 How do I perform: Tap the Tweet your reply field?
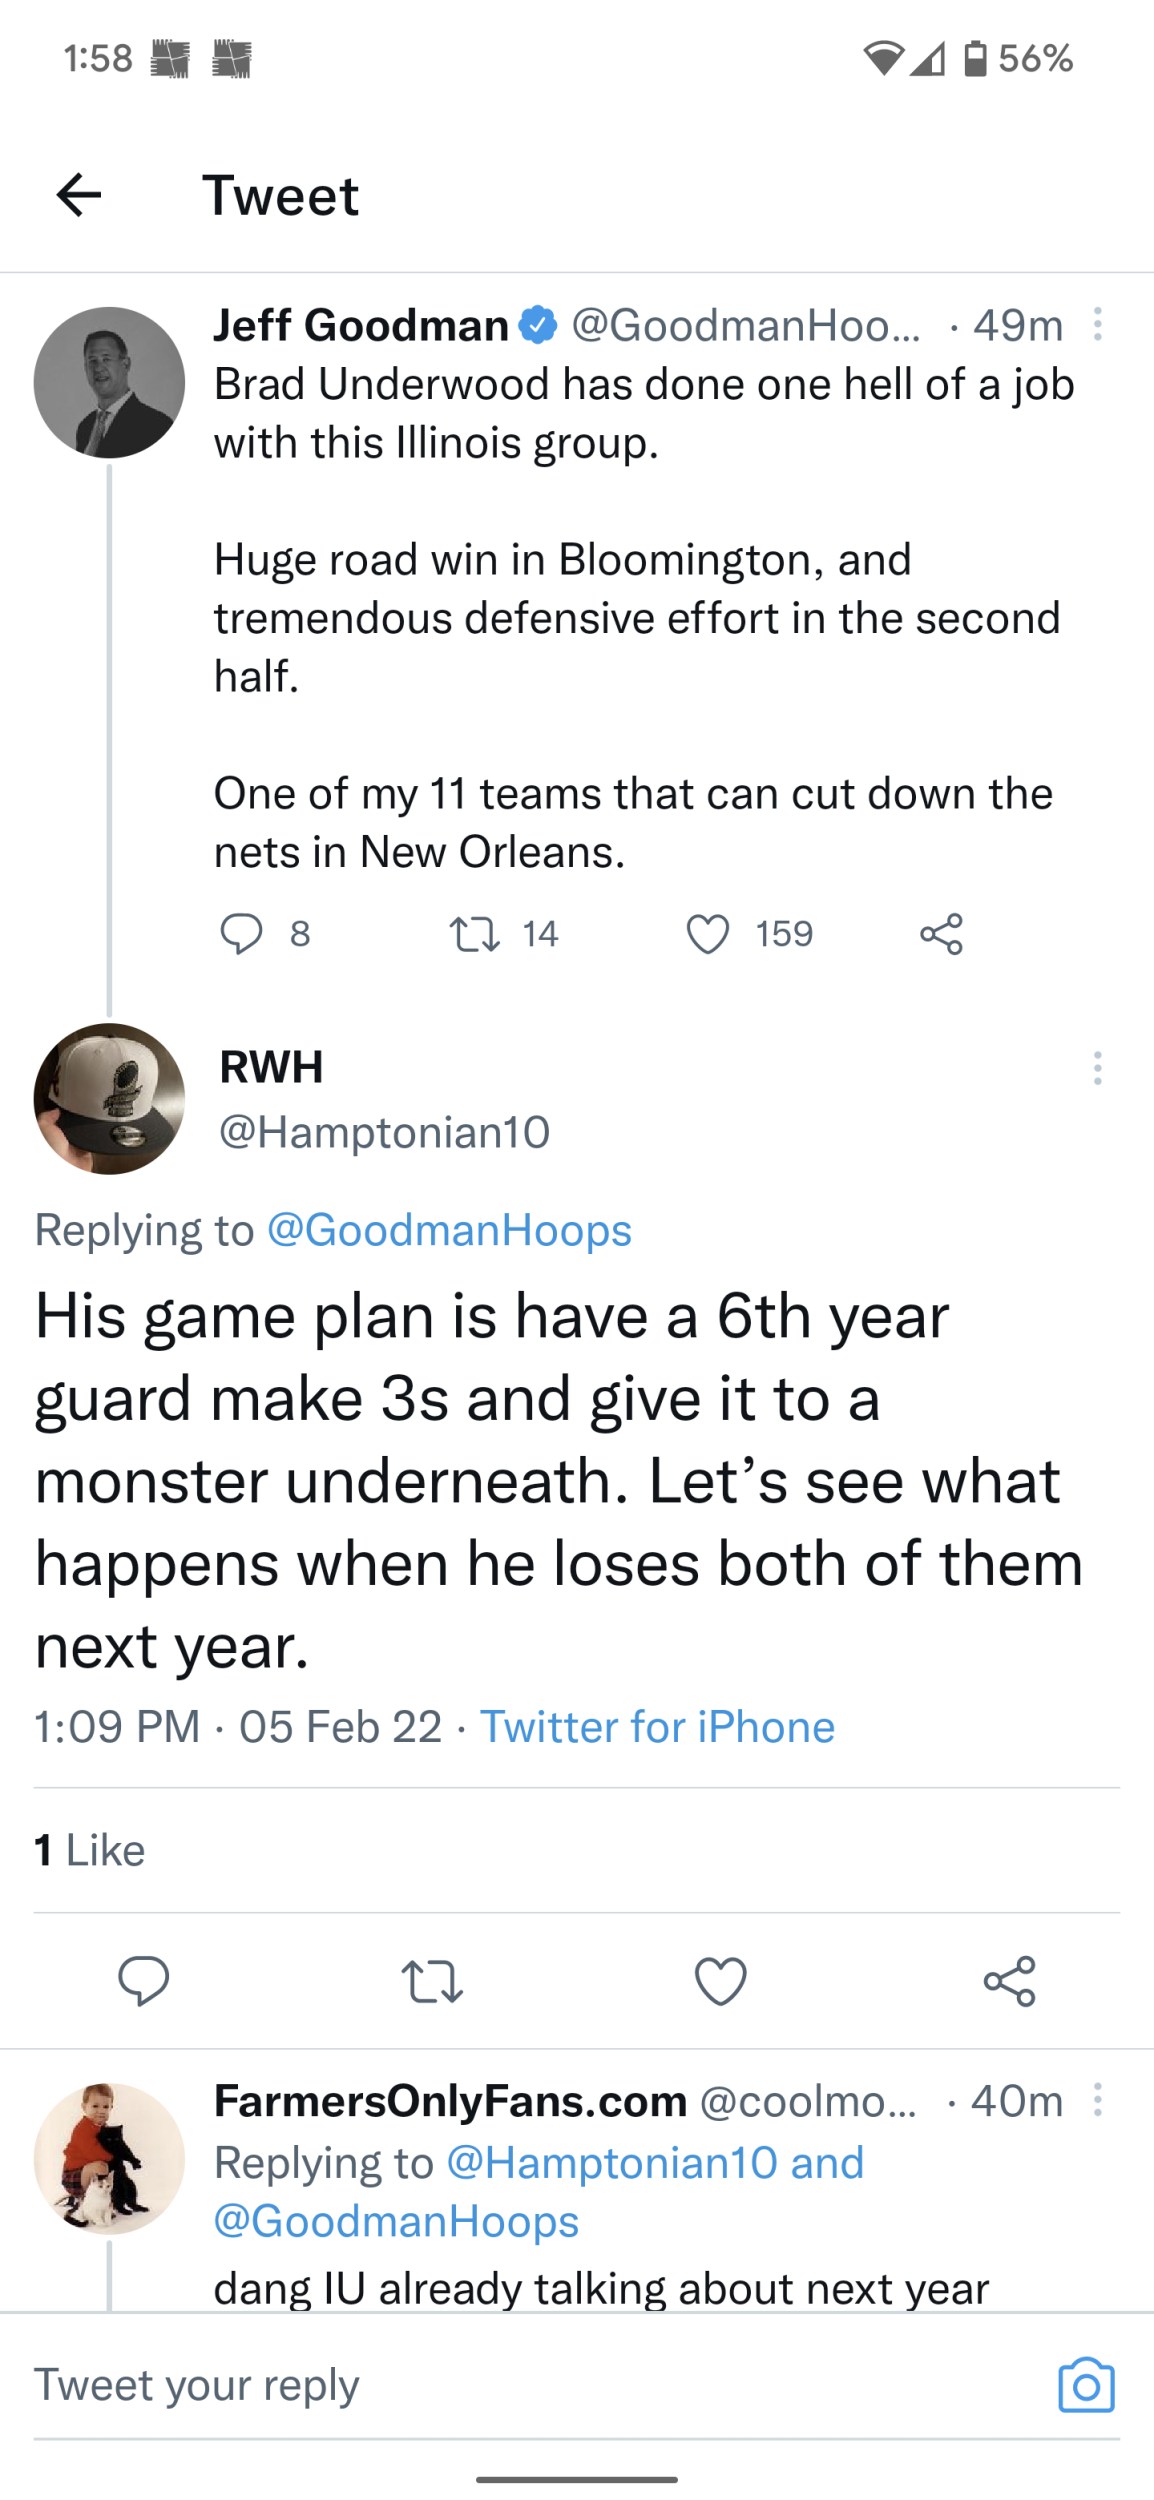point(500,2385)
